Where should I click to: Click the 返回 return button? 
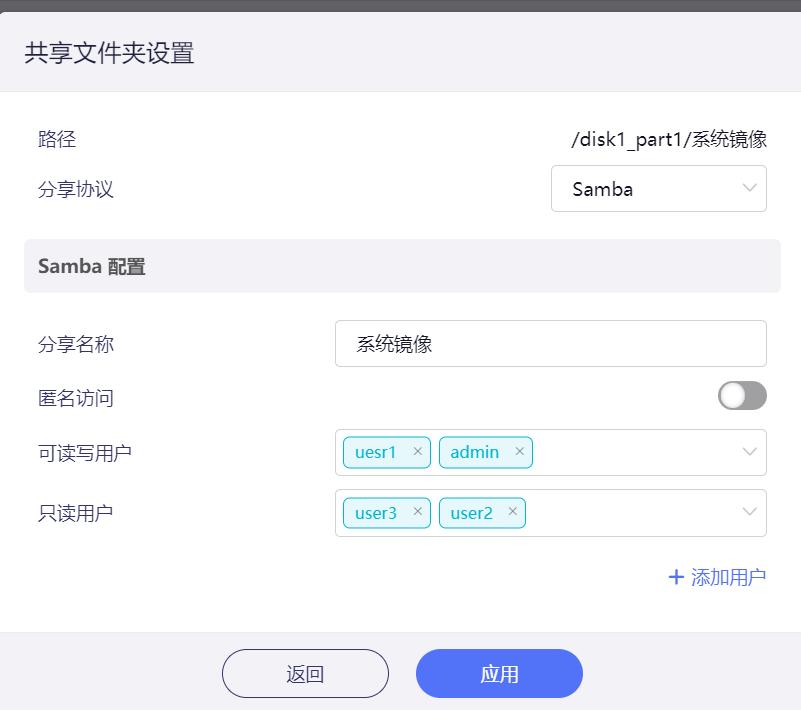pos(306,673)
